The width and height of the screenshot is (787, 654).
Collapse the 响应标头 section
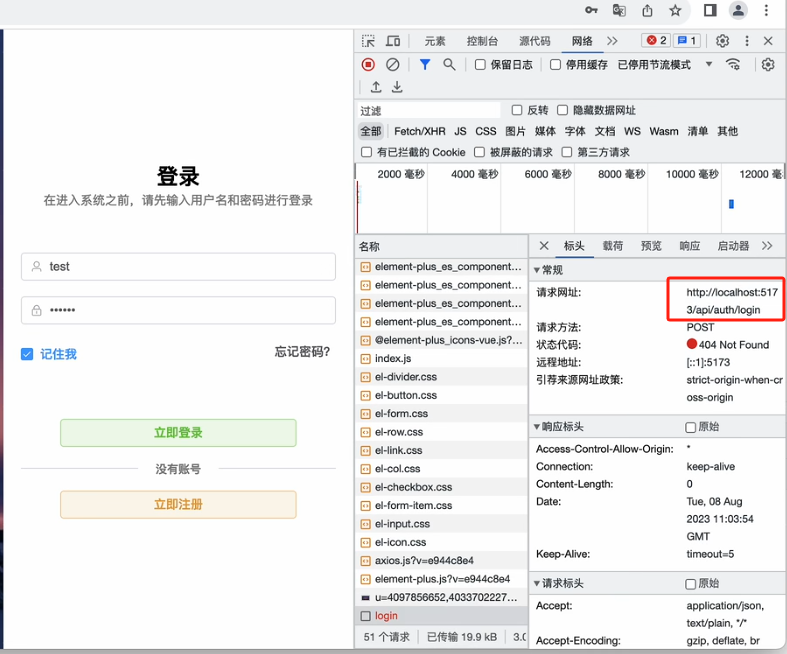[537, 427]
